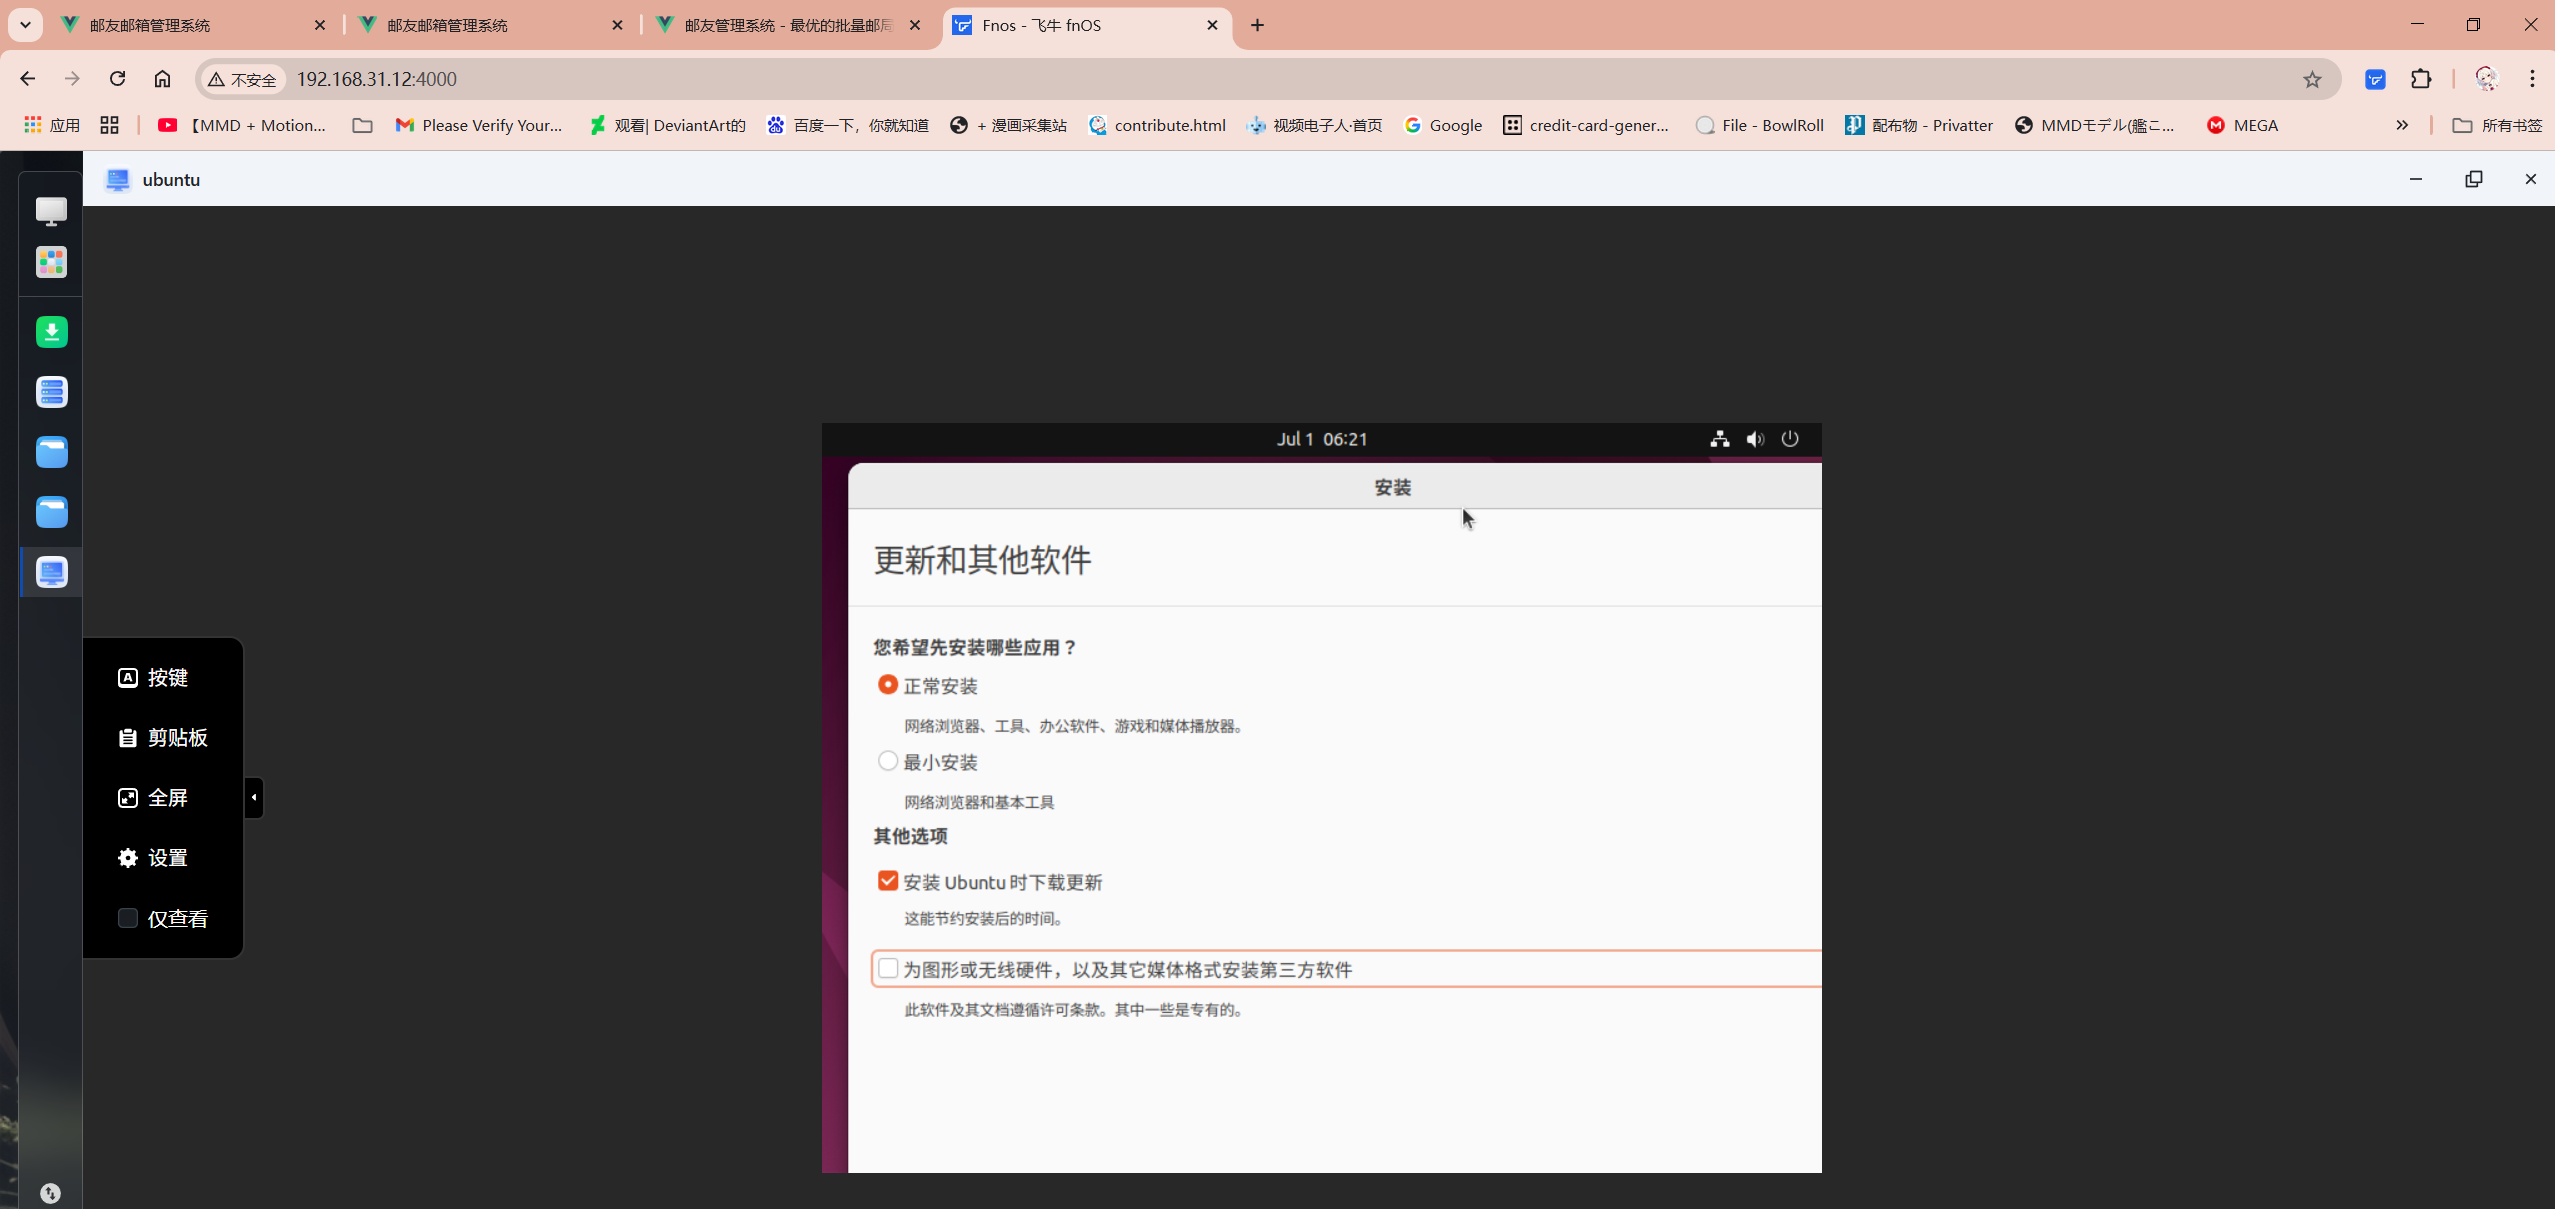
Task: Click the desktop monitor icon at the top of the dock
Action: 51,210
